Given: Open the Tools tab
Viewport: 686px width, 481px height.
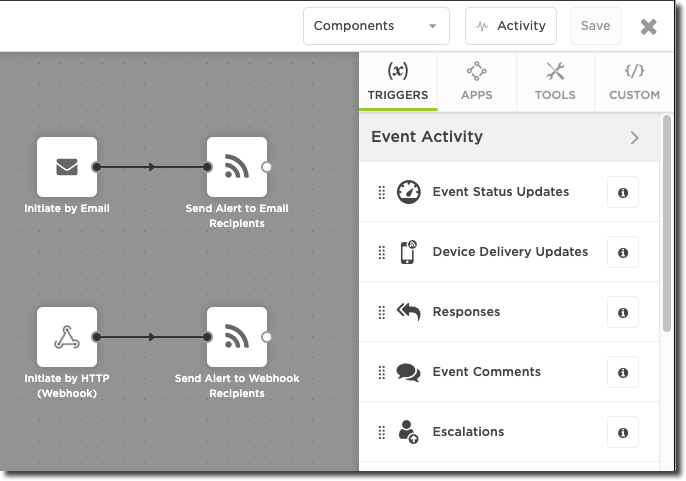Looking at the screenshot, I should tap(555, 81).
